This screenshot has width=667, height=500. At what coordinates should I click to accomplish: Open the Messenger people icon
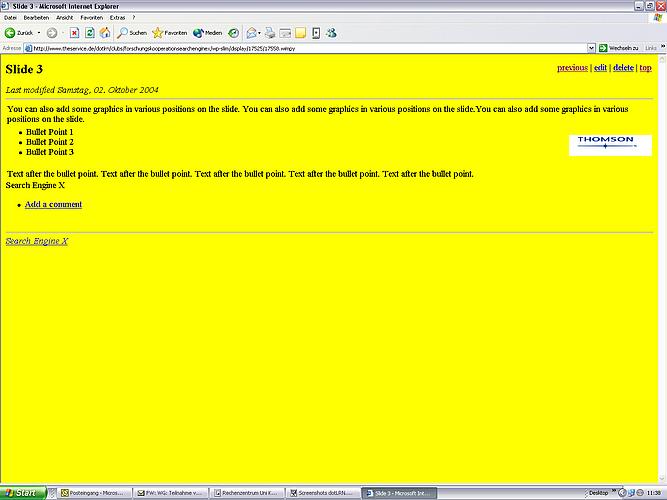(331, 33)
